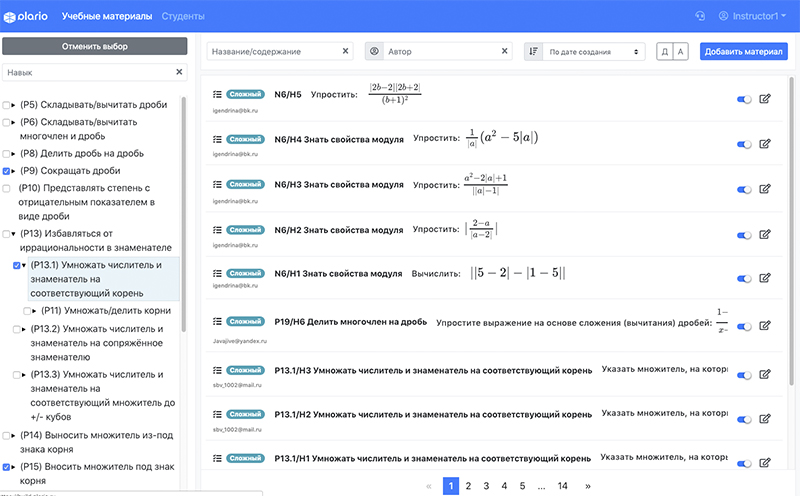Click the Olario logo
The width and height of the screenshot is (800, 496).
click(x=26, y=16)
